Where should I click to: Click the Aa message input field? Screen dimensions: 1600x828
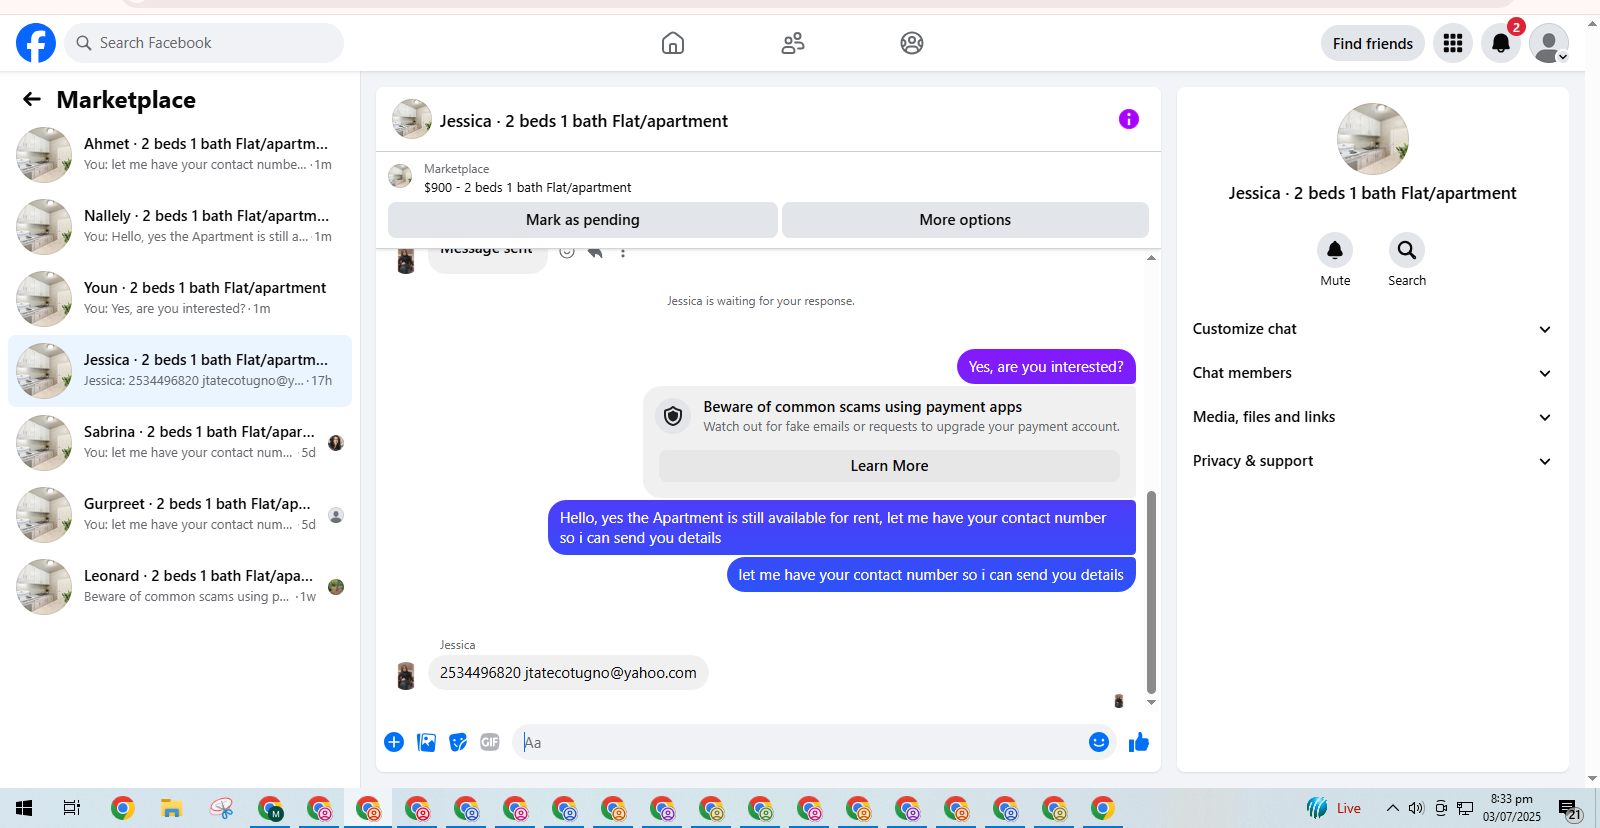(x=800, y=742)
